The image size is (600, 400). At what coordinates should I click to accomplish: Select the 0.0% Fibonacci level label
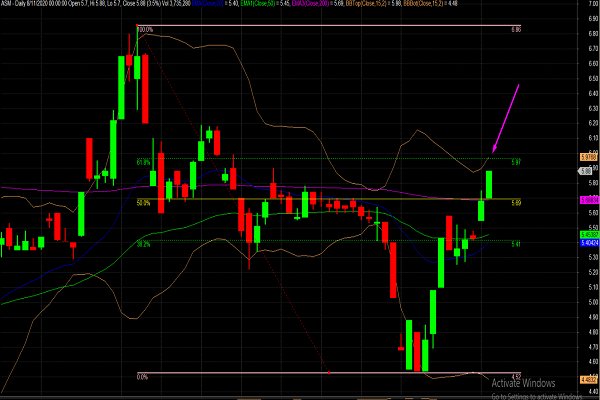[142, 377]
